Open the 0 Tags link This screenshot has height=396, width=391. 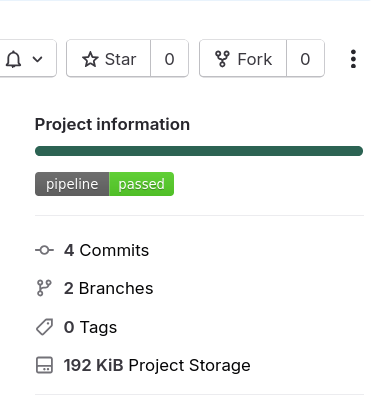click(90, 327)
